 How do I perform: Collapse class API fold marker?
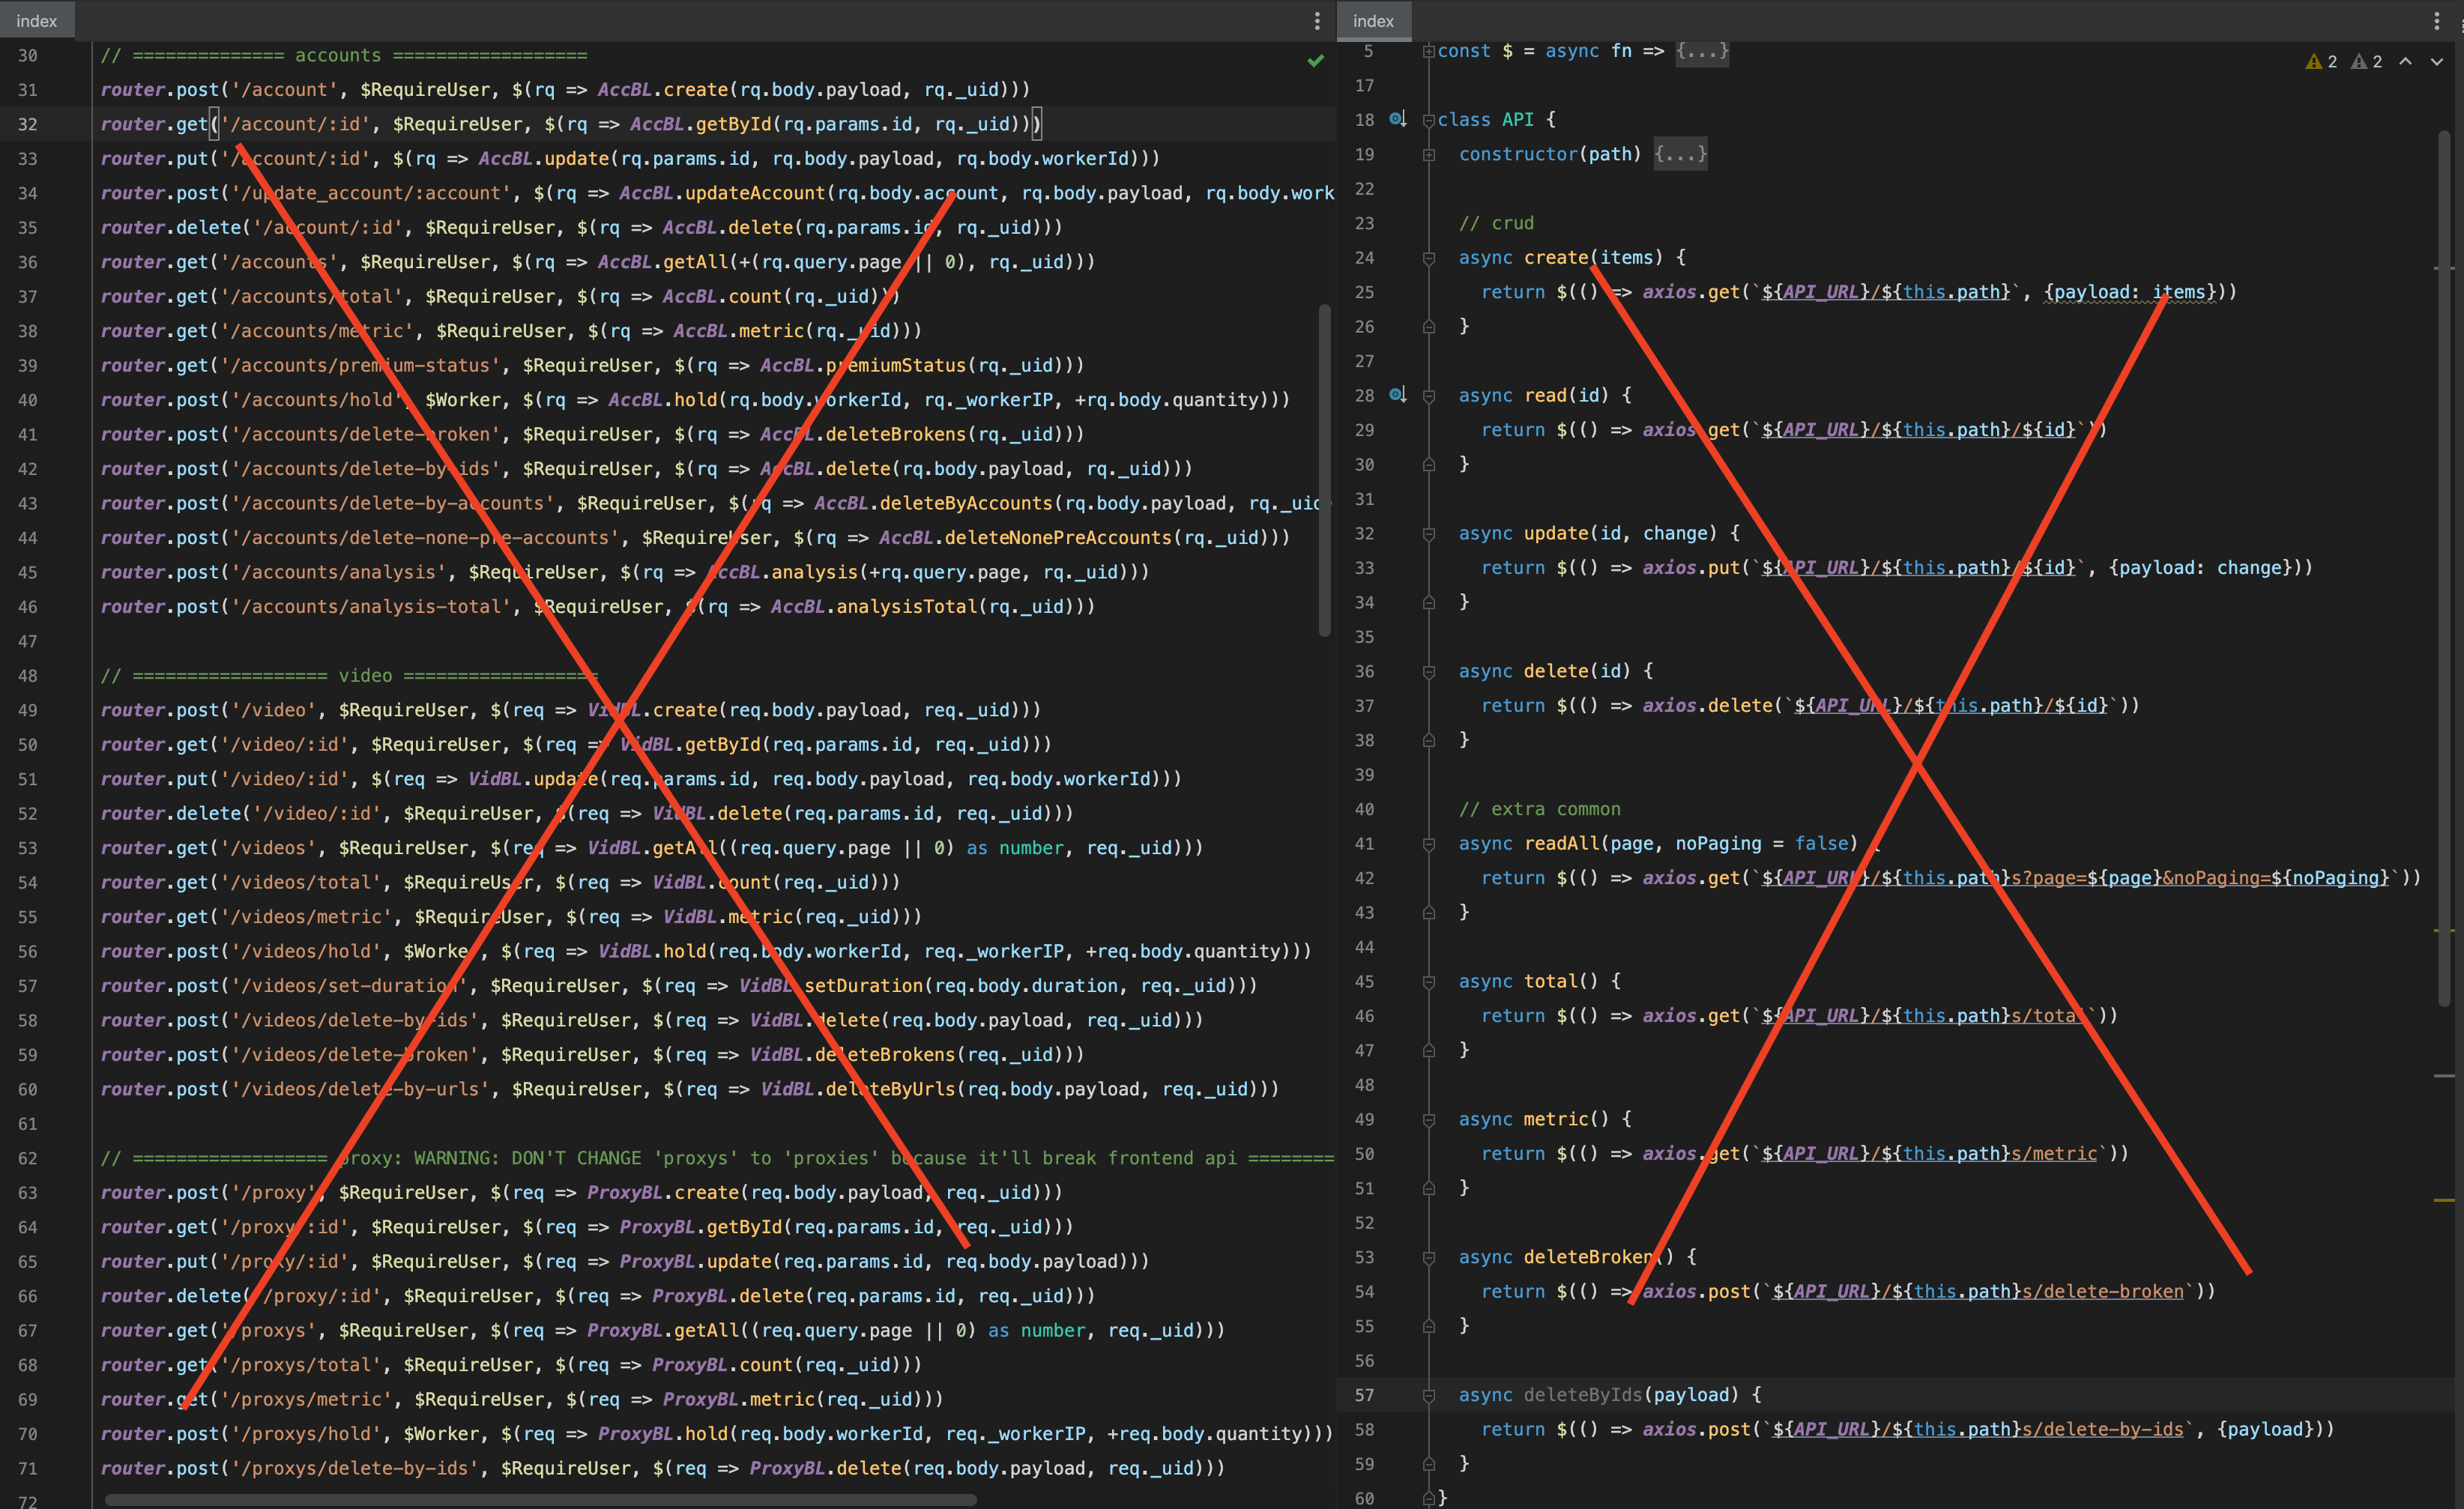click(x=1429, y=120)
